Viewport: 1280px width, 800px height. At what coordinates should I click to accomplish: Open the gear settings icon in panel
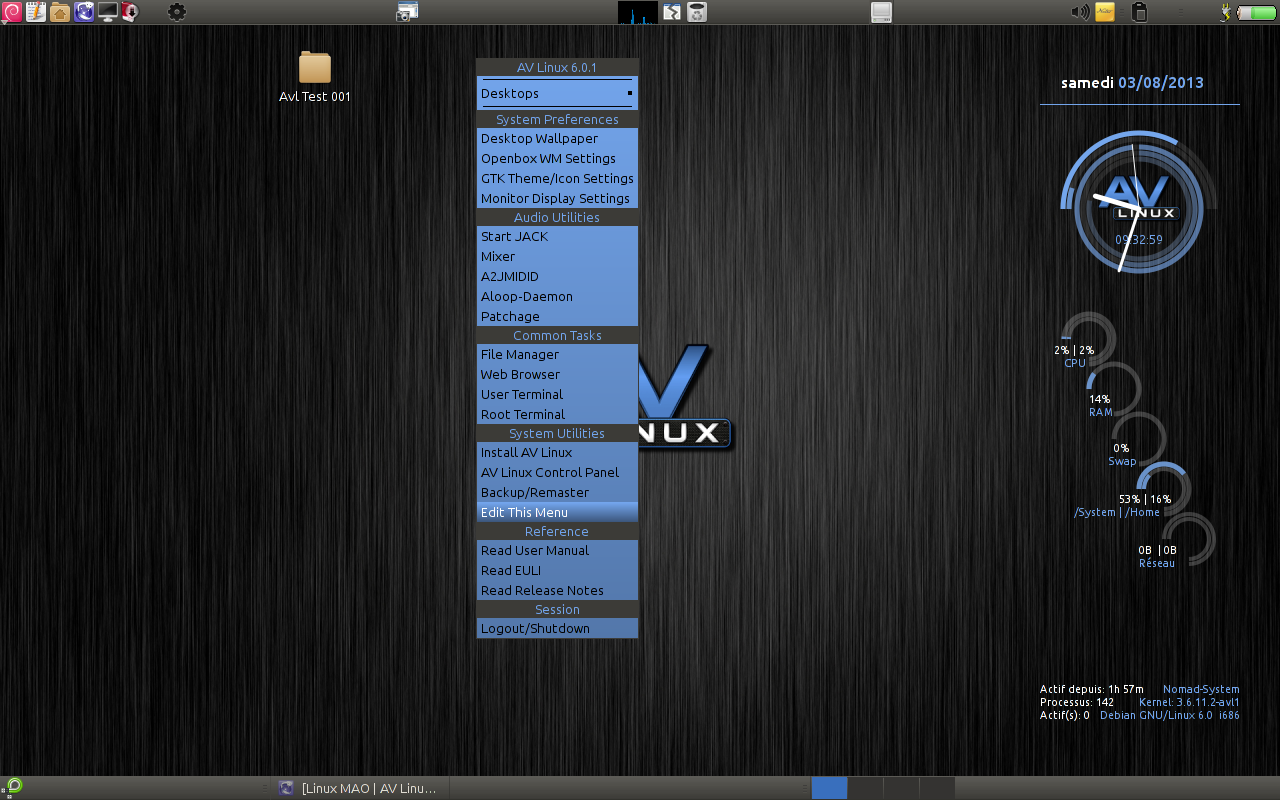click(177, 12)
